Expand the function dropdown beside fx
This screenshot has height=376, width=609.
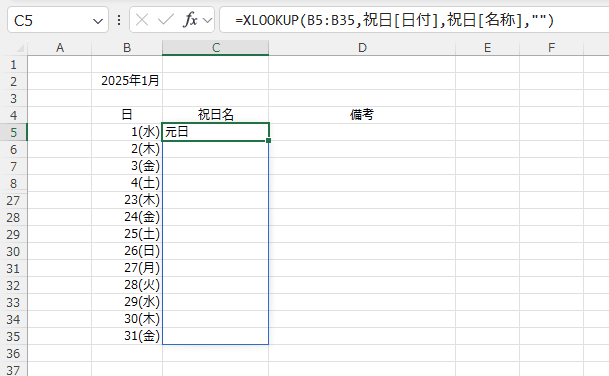pos(207,20)
